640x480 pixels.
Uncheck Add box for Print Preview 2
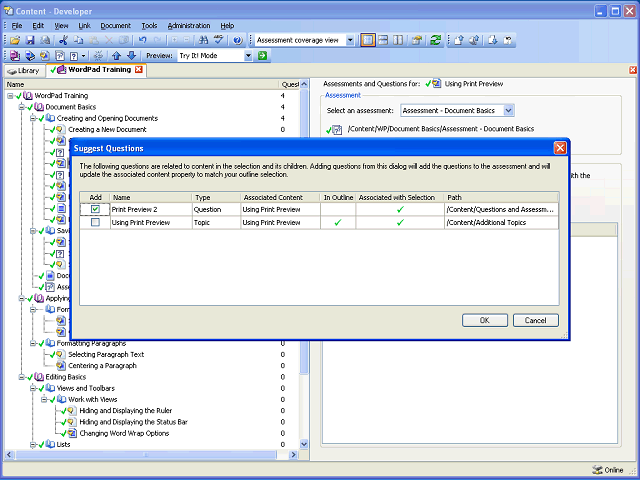(x=95, y=209)
